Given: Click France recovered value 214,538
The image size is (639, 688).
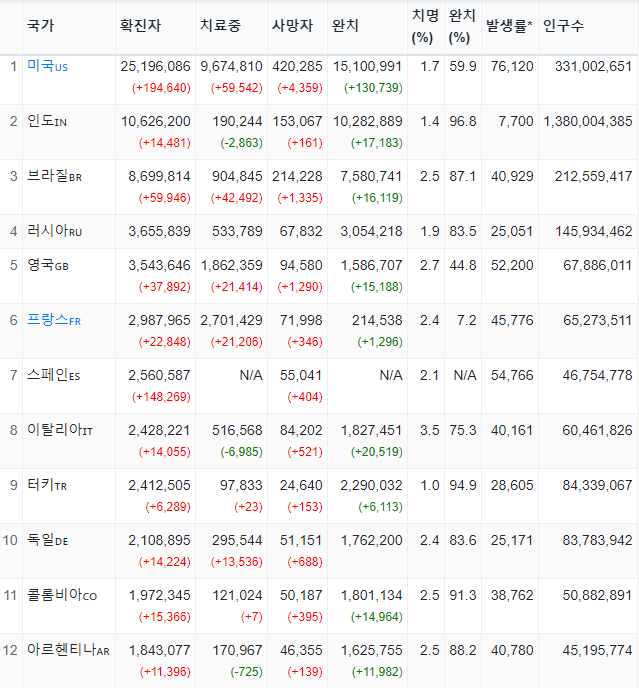Looking at the screenshot, I should [x=377, y=320].
